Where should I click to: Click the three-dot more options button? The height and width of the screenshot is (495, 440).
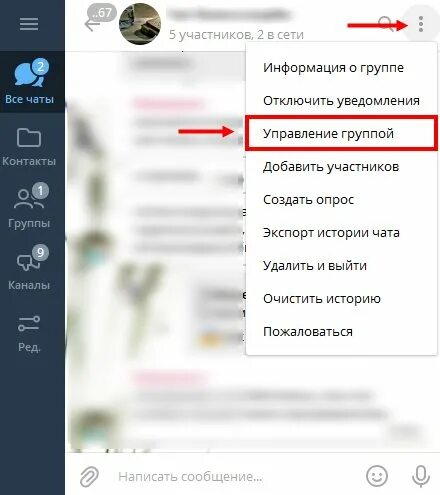[x=421, y=24]
